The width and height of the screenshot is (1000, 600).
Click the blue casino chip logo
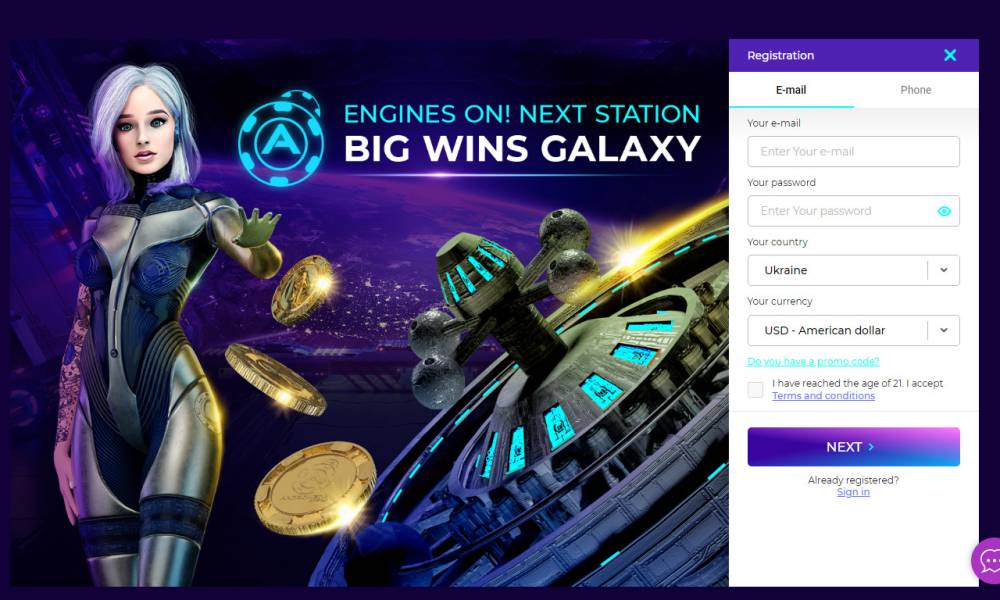coord(281,138)
